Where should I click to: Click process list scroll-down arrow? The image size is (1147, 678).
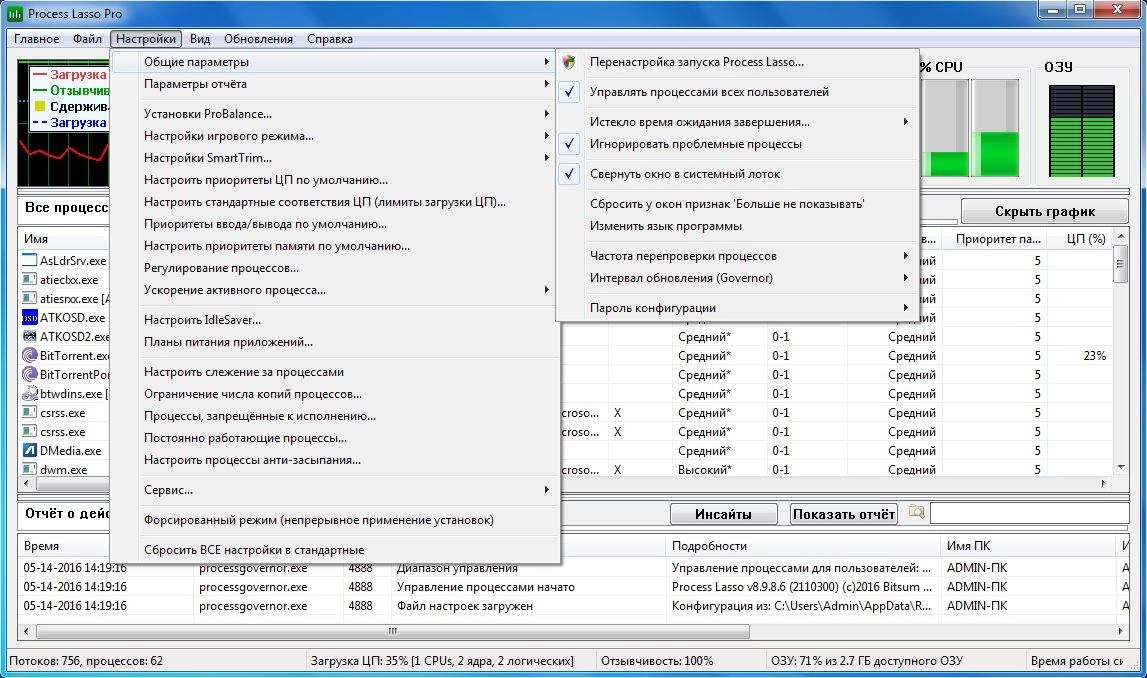1120,467
